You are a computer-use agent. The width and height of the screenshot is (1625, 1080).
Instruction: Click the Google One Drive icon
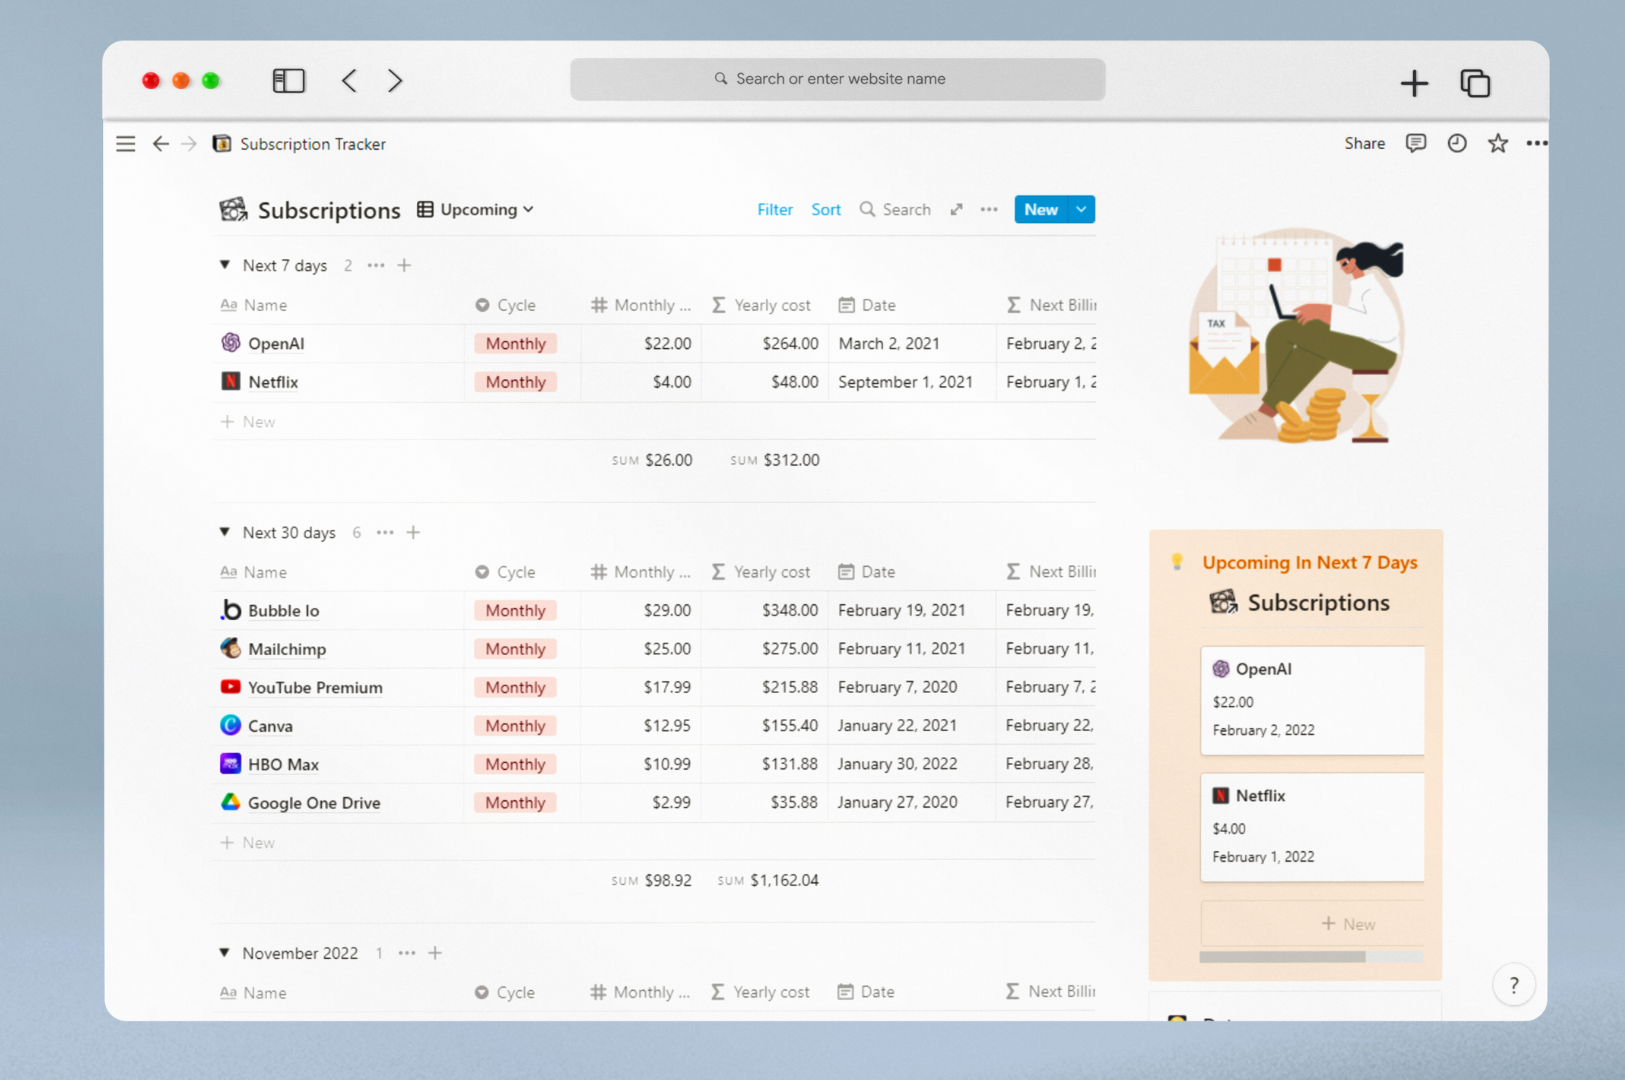click(x=230, y=802)
